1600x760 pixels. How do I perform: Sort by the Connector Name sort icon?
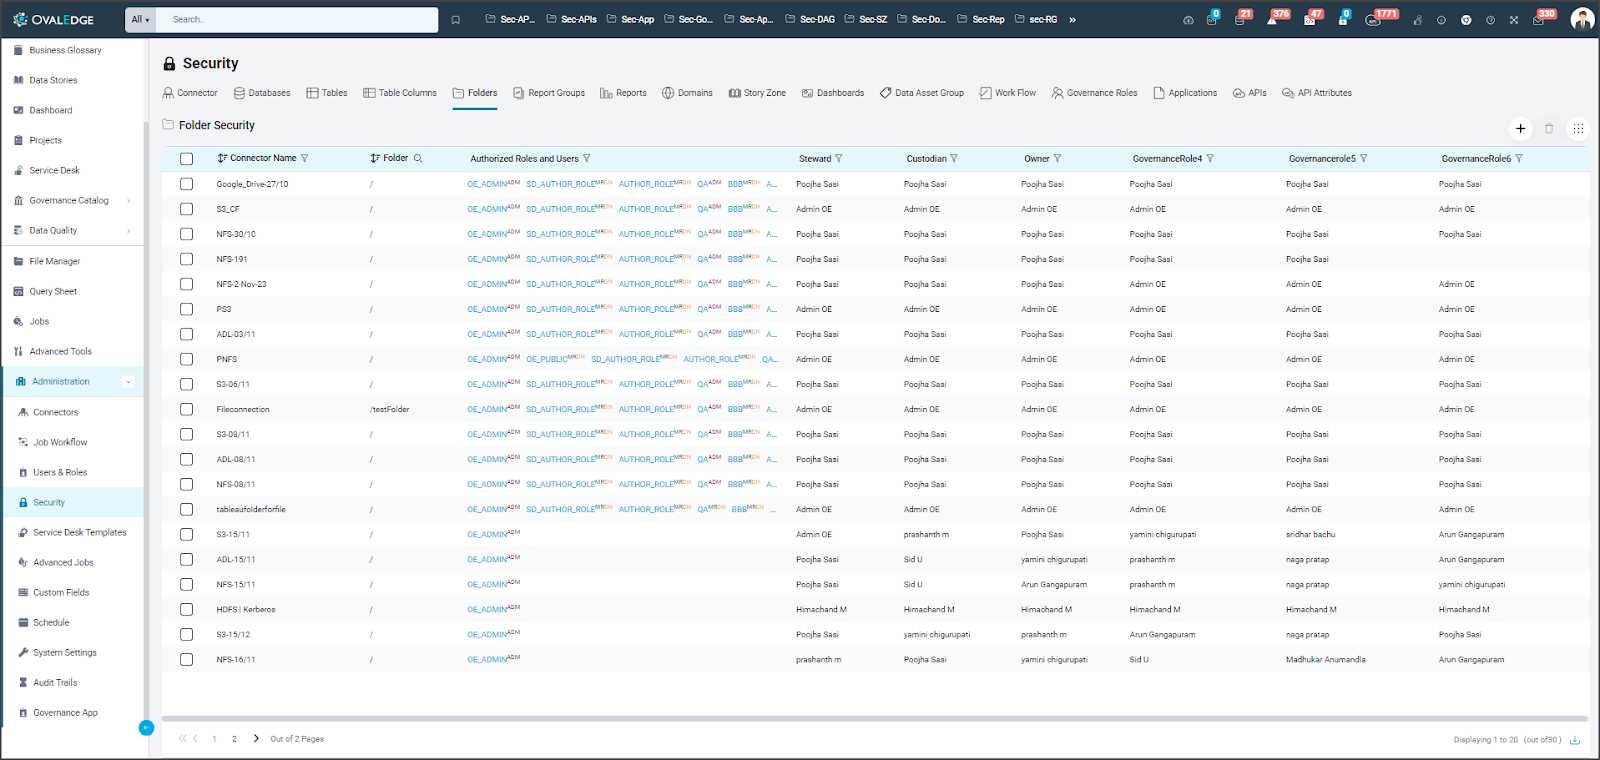click(222, 158)
